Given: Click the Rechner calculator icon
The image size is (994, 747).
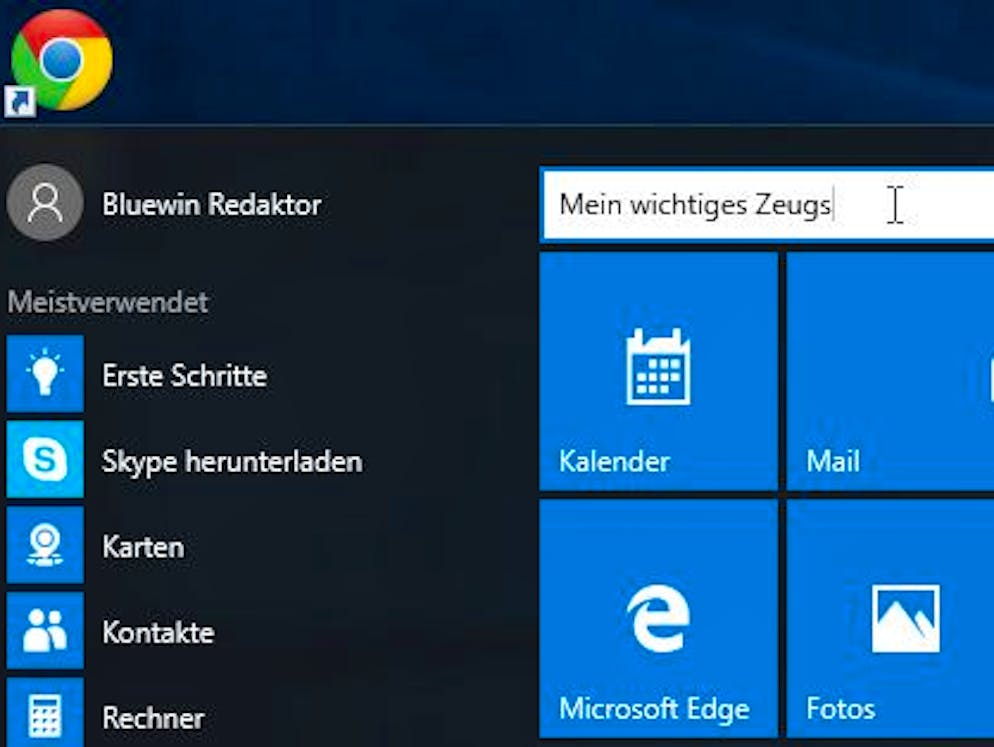Looking at the screenshot, I should pyautogui.click(x=45, y=713).
